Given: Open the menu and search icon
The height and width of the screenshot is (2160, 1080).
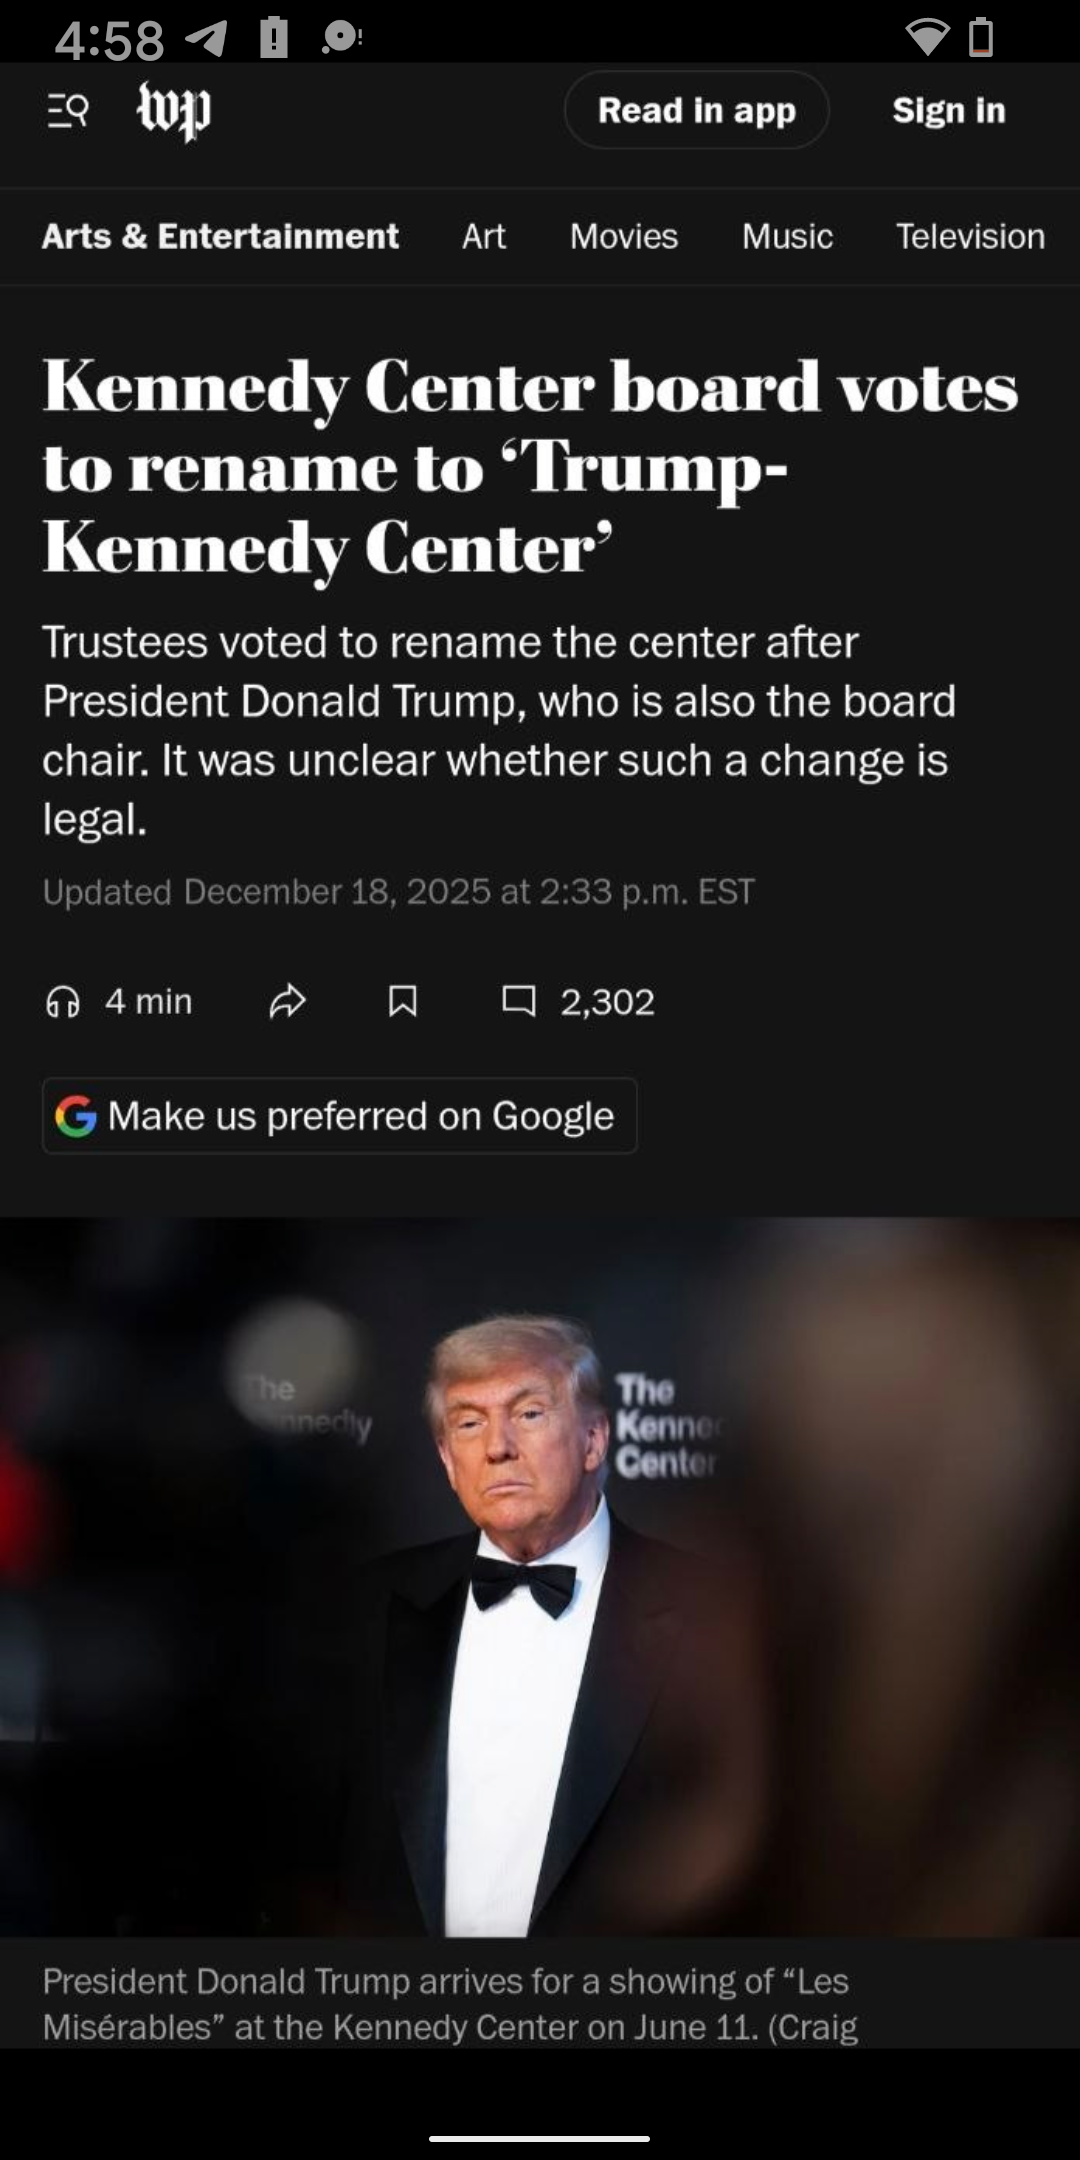Looking at the screenshot, I should point(68,110).
